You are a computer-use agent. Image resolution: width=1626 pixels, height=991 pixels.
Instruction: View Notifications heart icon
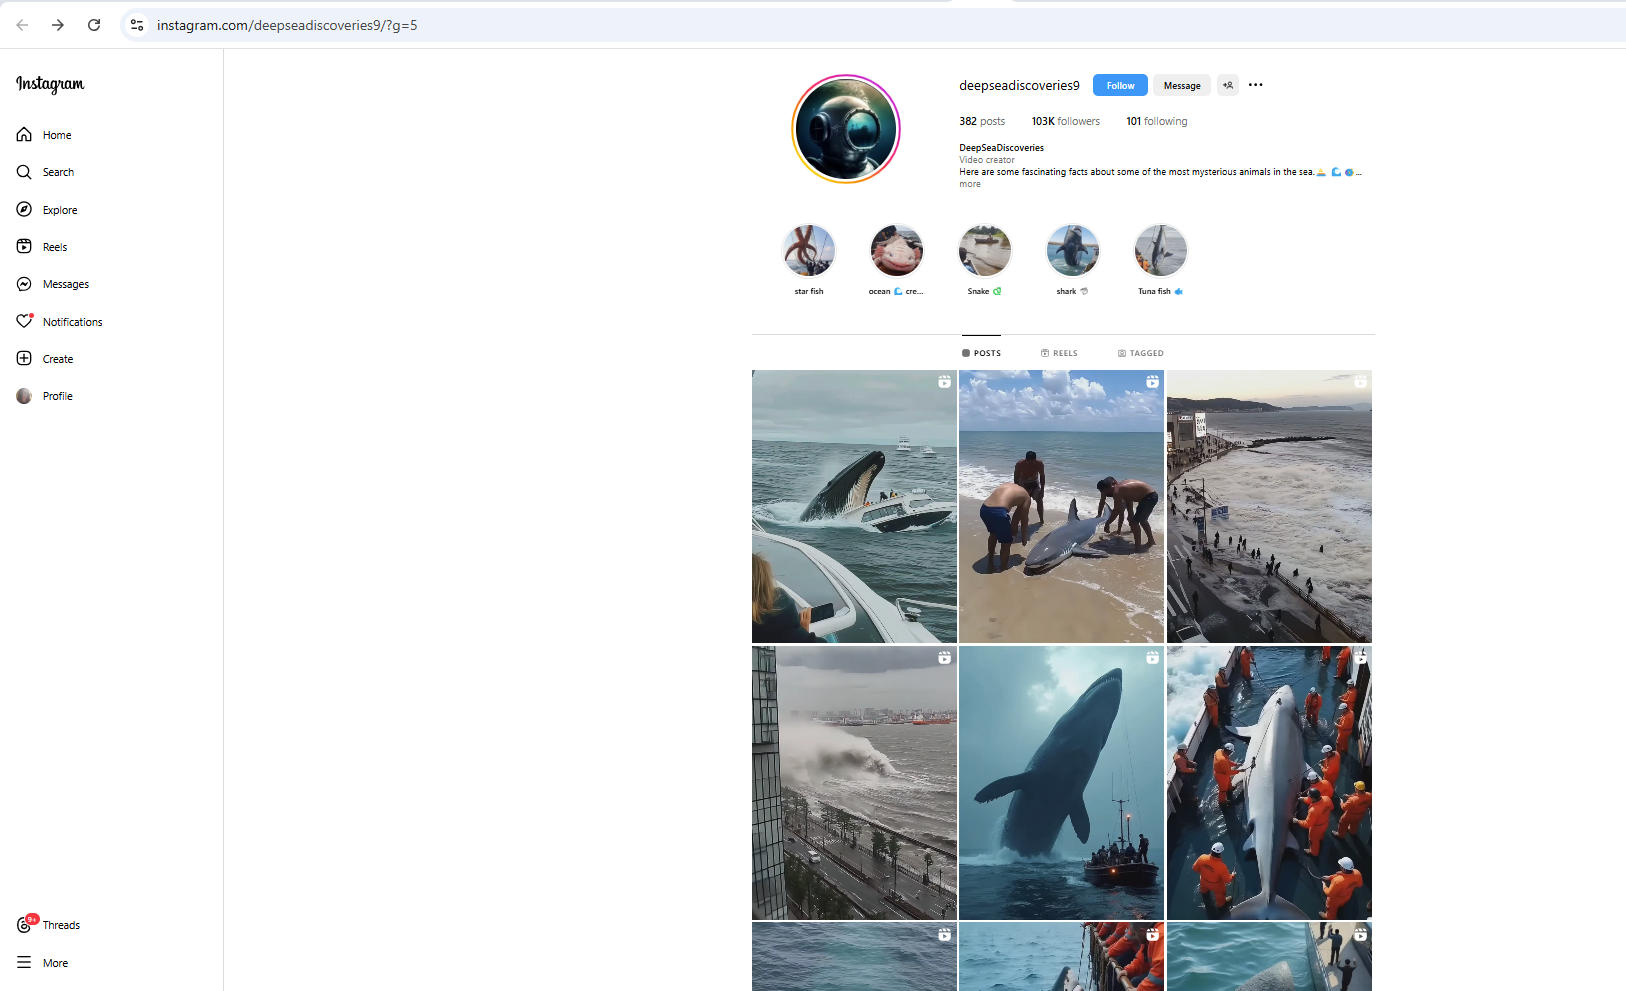tap(24, 322)
